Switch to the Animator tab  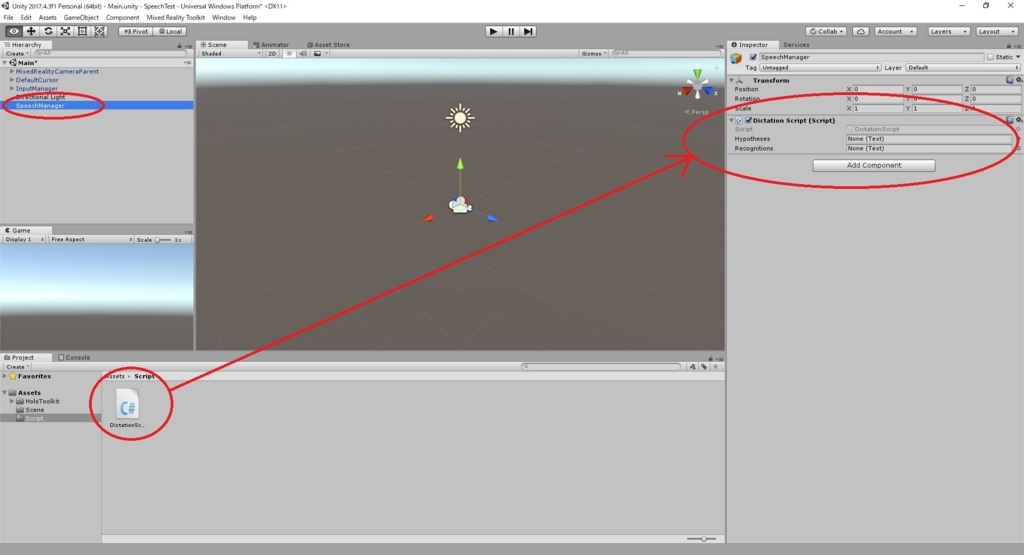point(271,45)
